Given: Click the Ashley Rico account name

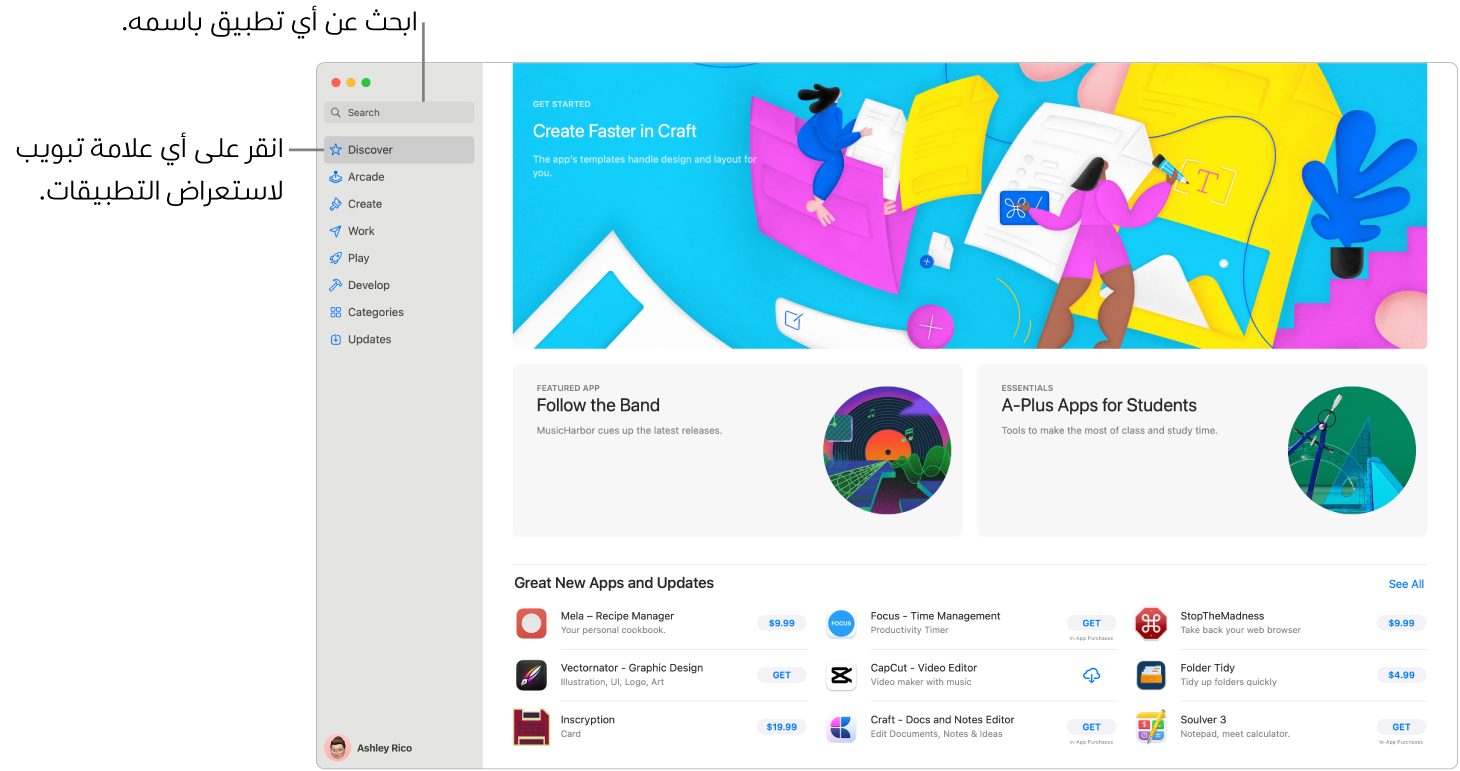Looking at the screenshot, I should (x=384, y=748).
